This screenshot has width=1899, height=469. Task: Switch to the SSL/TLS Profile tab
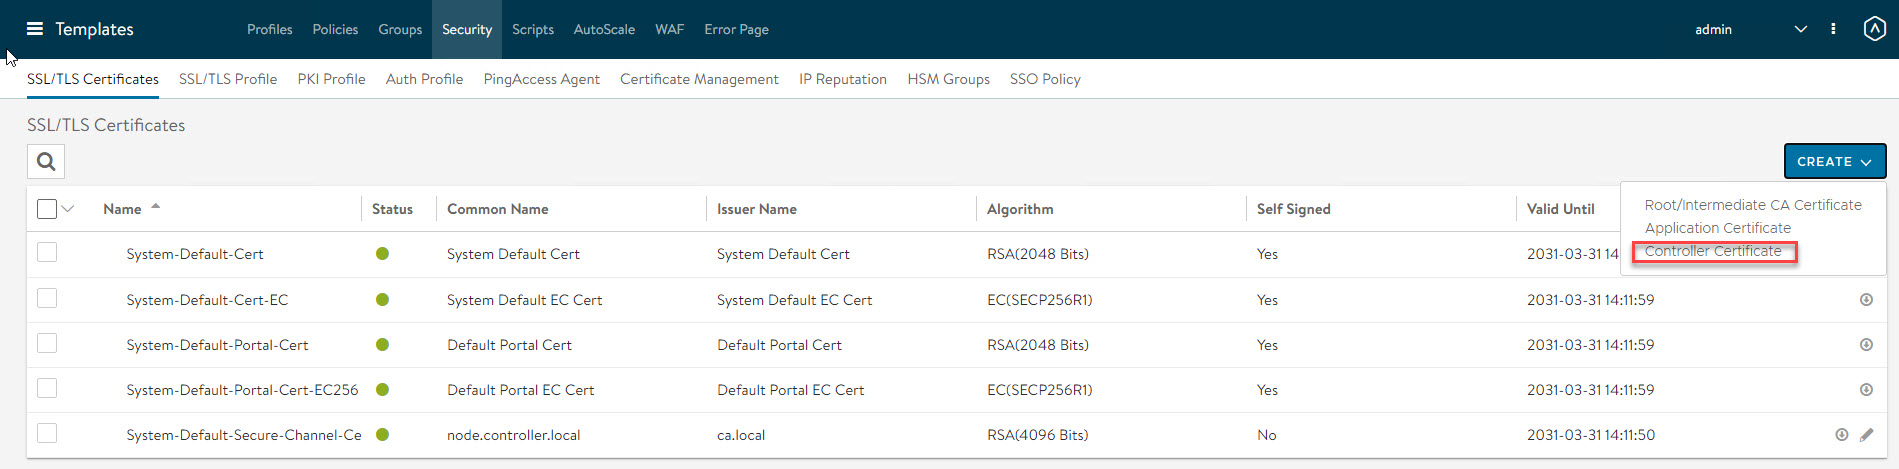(228, 79)
